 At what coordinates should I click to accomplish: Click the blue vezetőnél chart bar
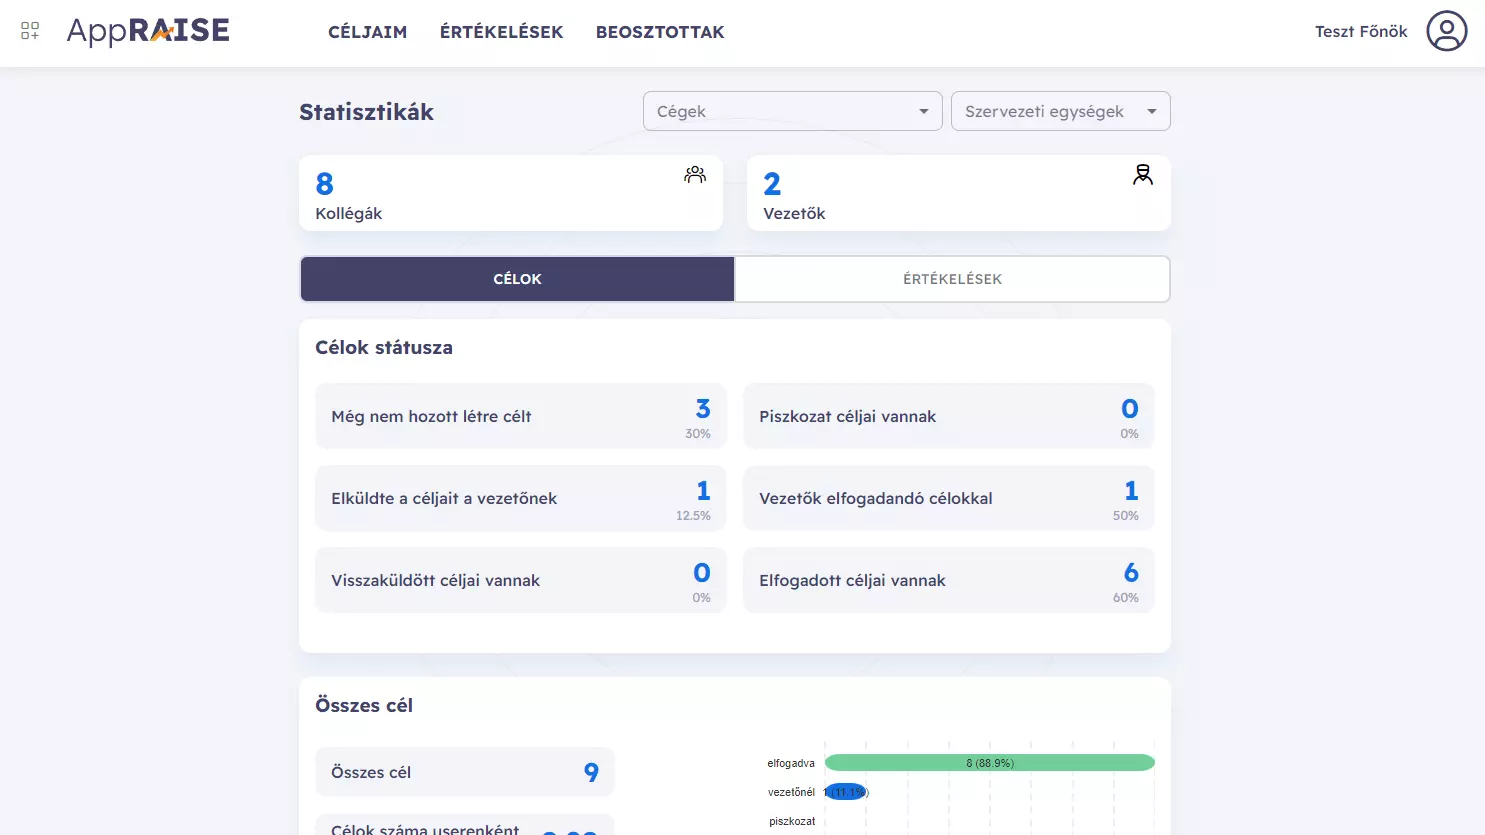pos(846,792)
